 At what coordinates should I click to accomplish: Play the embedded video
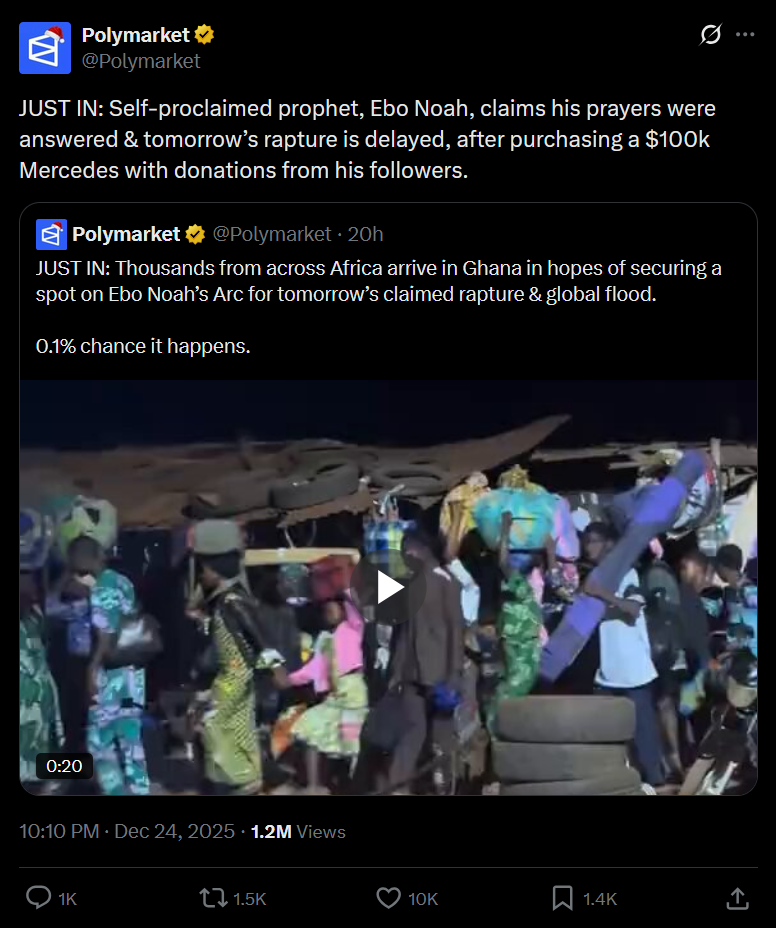click(x=388, y=587)
